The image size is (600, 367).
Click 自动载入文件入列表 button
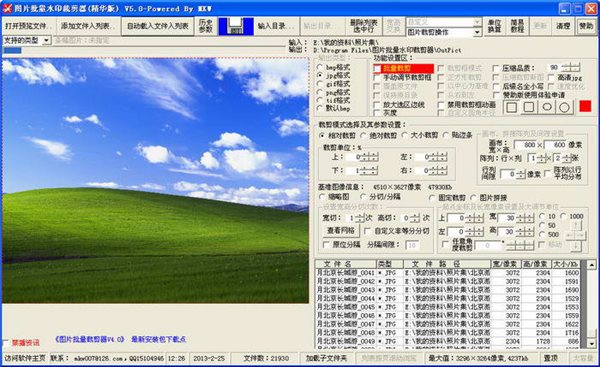click(158, 26)
